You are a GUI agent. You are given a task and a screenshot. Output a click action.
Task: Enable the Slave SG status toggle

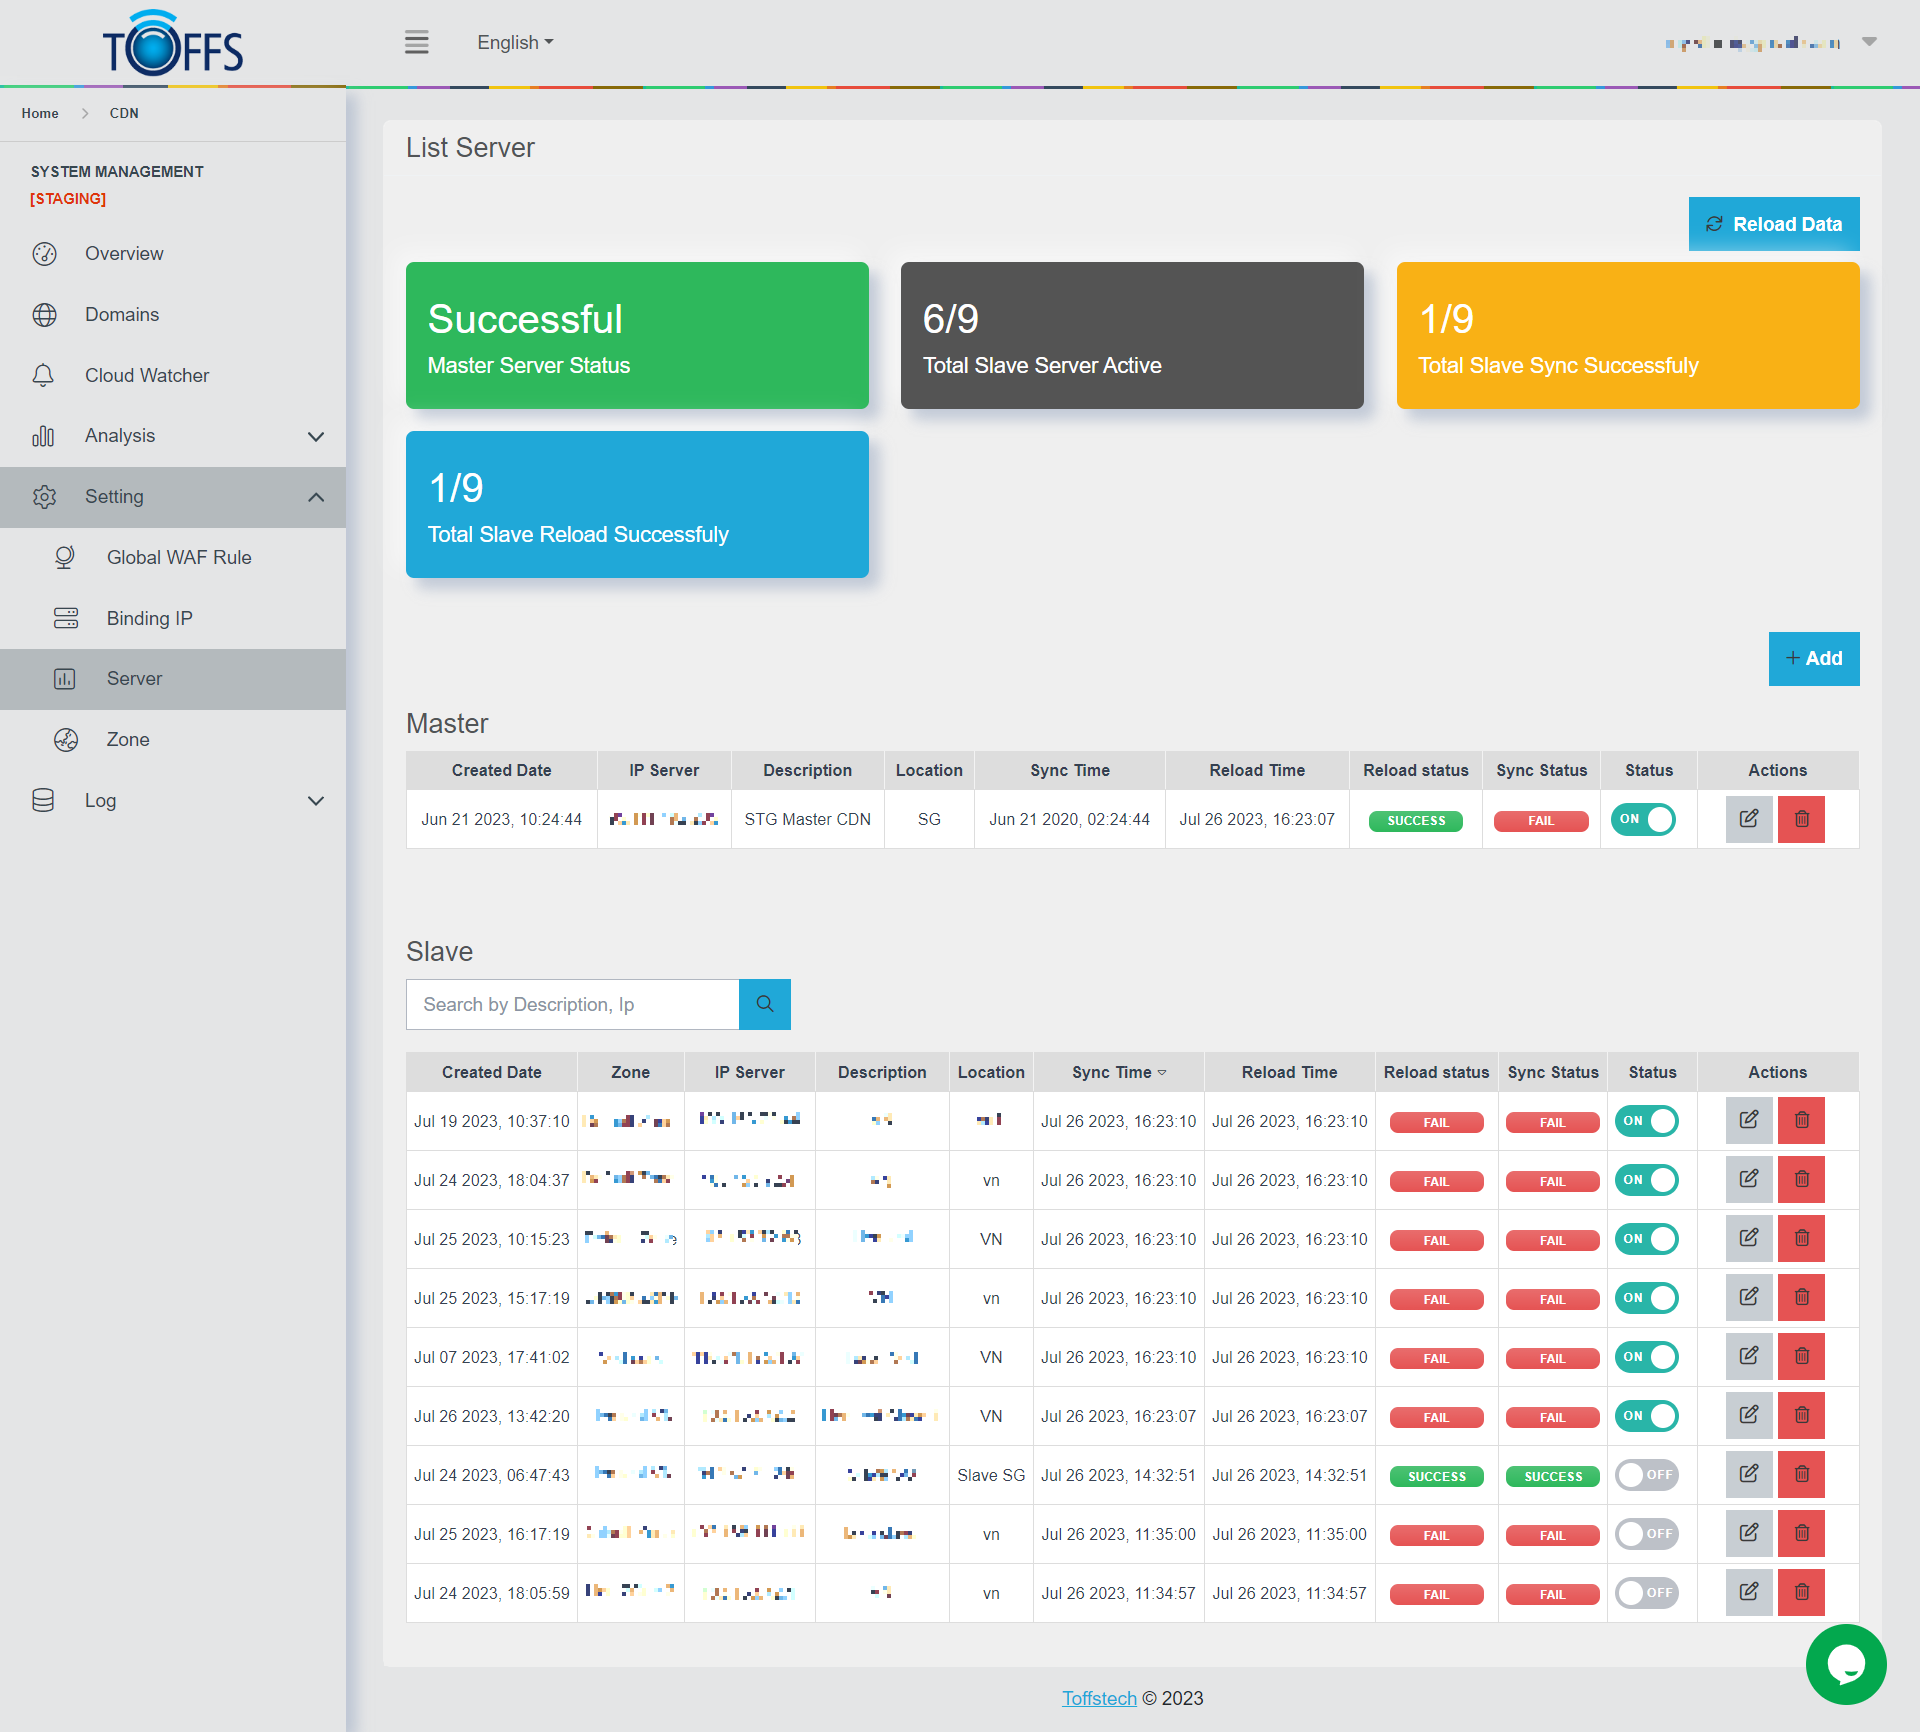[x=1647, y=1474]
